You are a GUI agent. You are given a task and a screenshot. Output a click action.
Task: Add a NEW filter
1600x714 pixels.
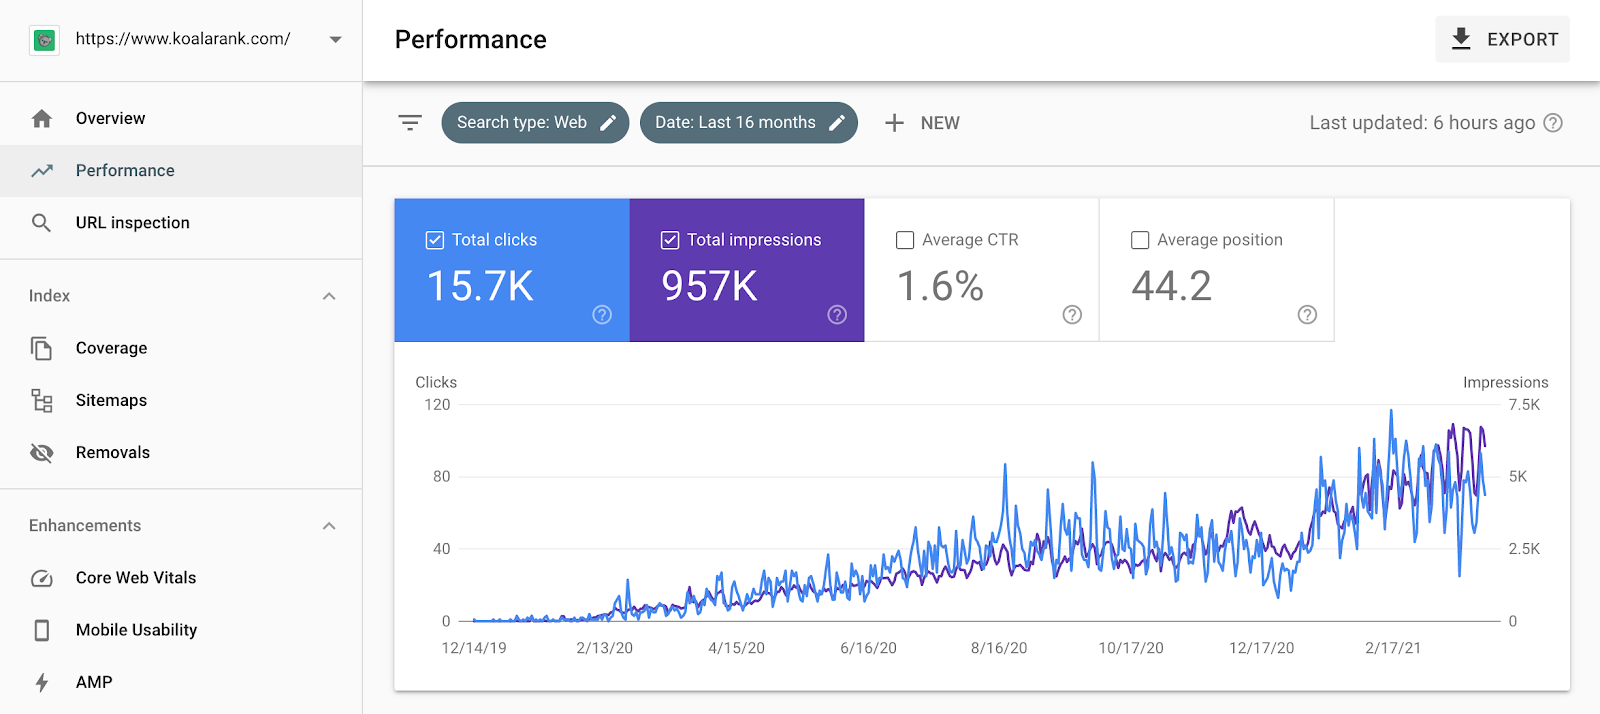click(922, 123)
